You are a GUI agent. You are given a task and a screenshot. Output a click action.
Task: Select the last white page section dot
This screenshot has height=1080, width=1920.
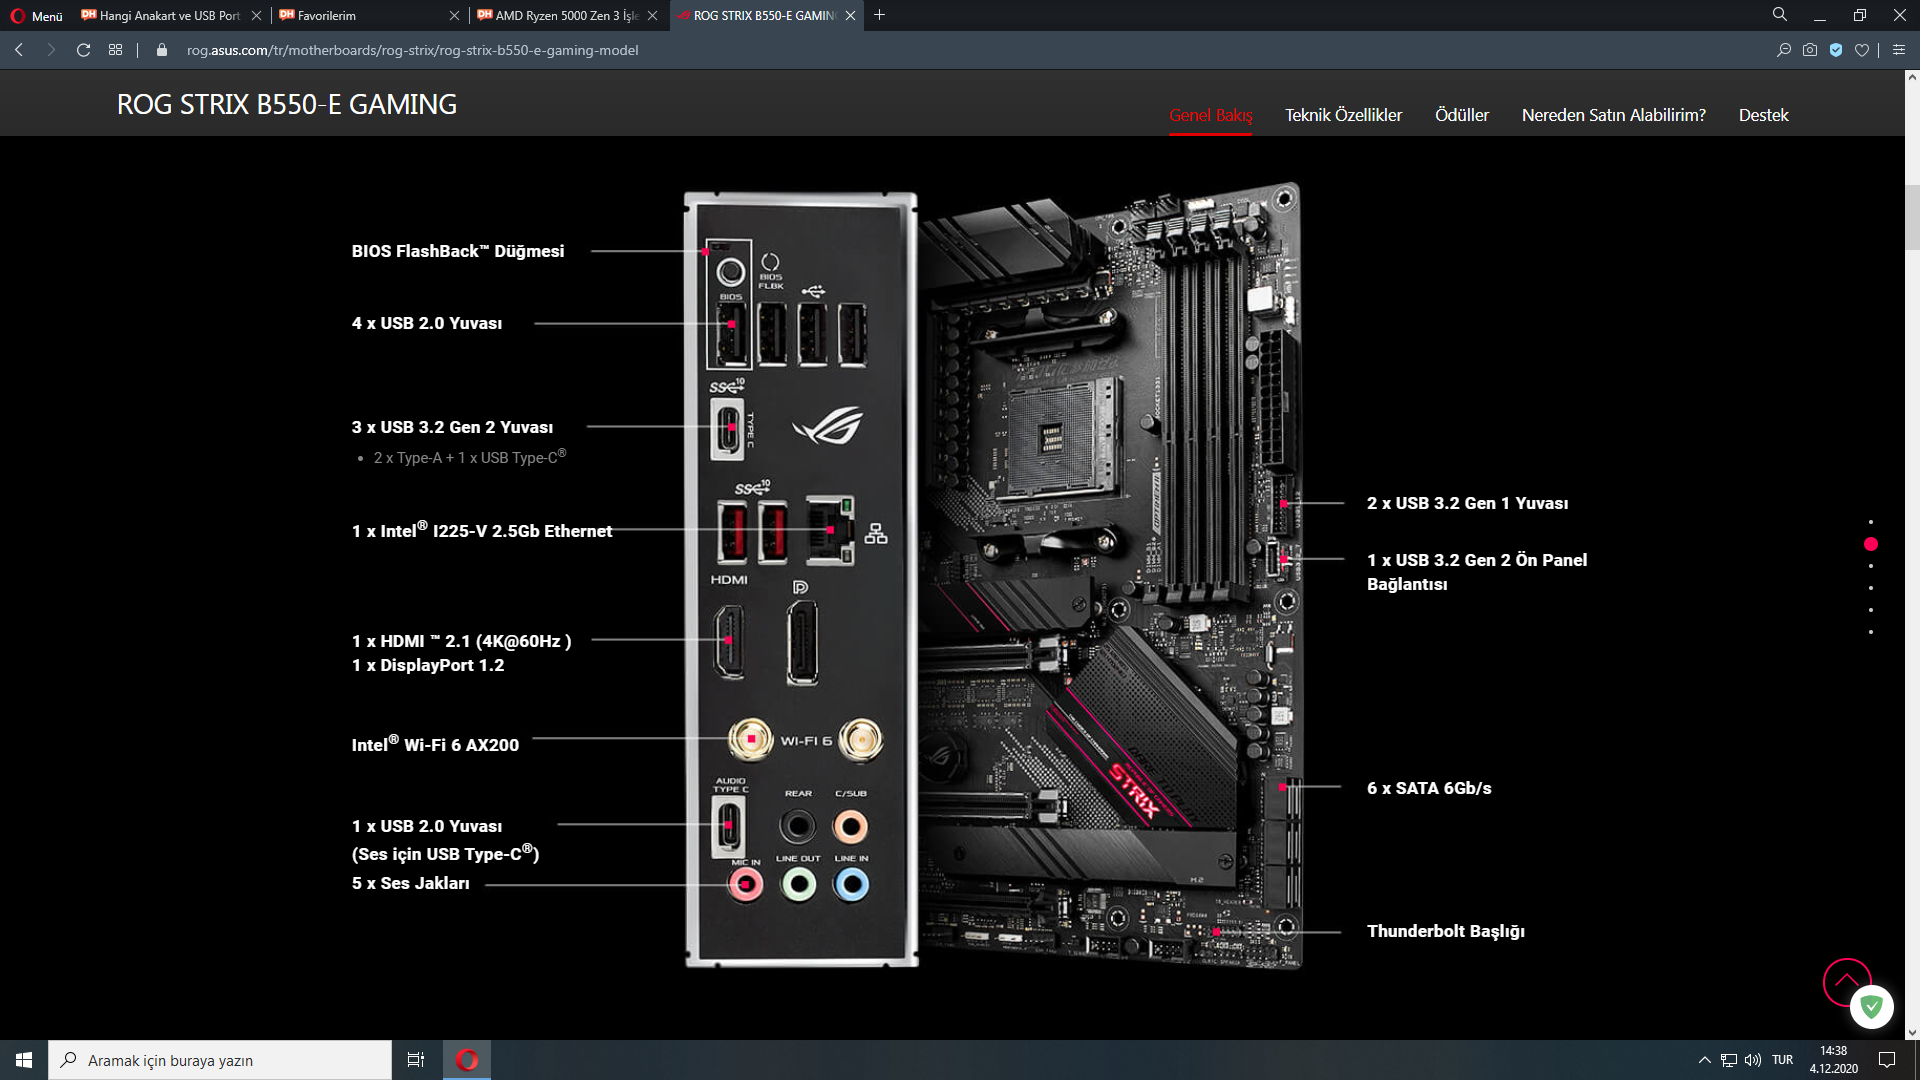click(x=1871, y=632)
